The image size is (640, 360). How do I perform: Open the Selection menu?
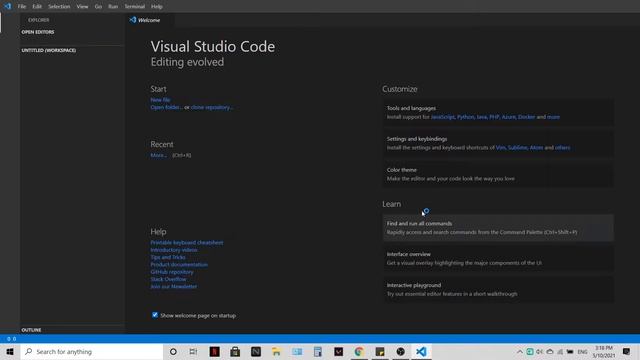coord(59,7)
